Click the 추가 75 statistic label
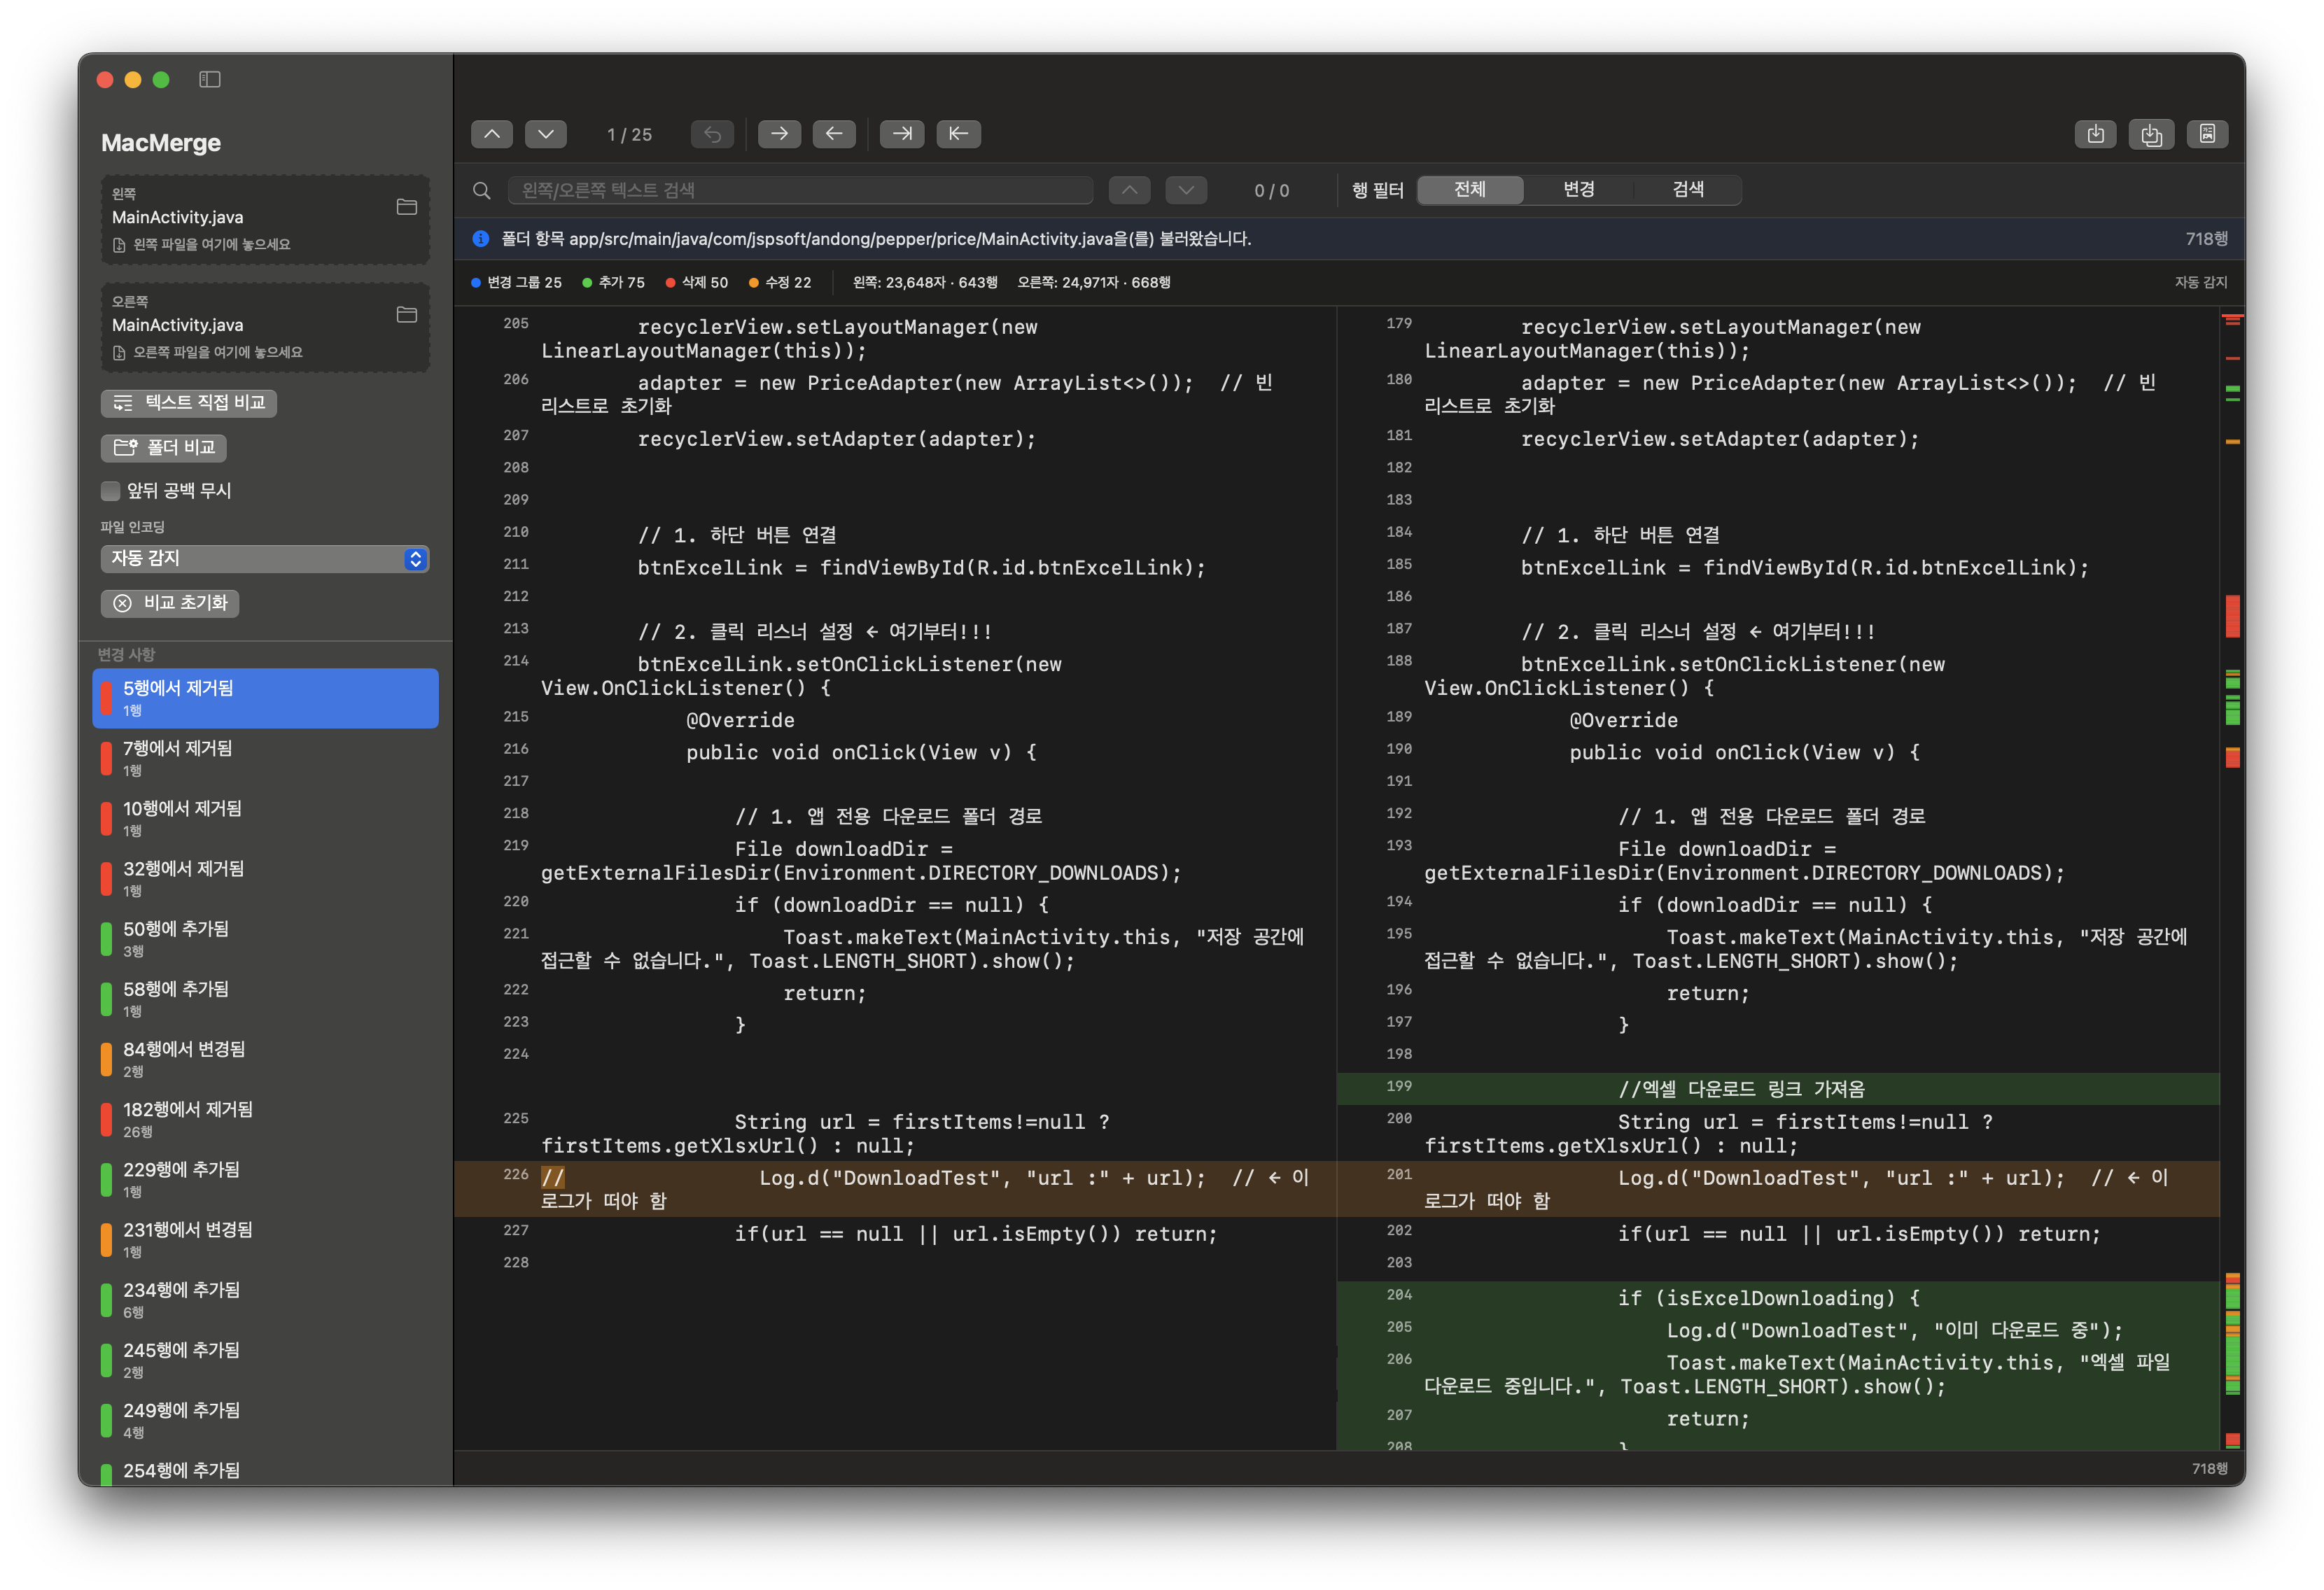 click(613, 283)
